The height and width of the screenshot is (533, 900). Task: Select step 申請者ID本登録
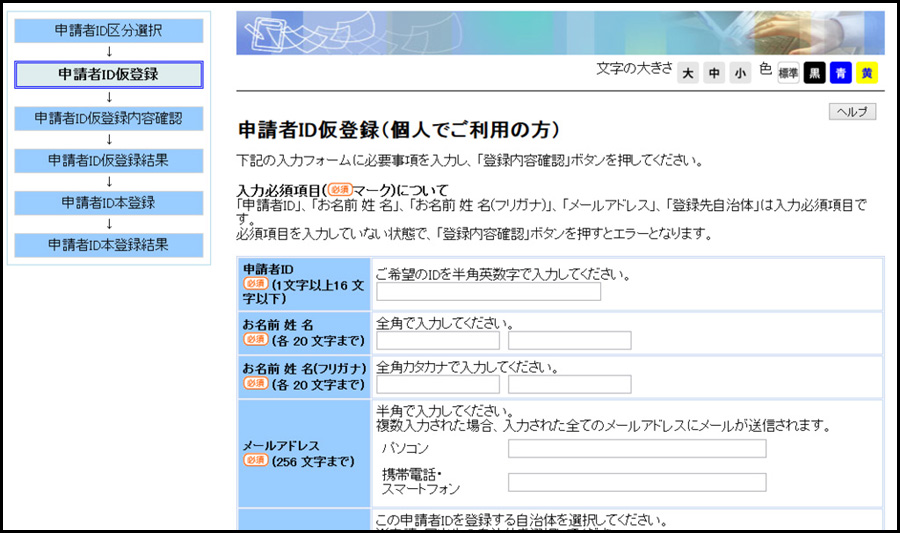point(108,203)
